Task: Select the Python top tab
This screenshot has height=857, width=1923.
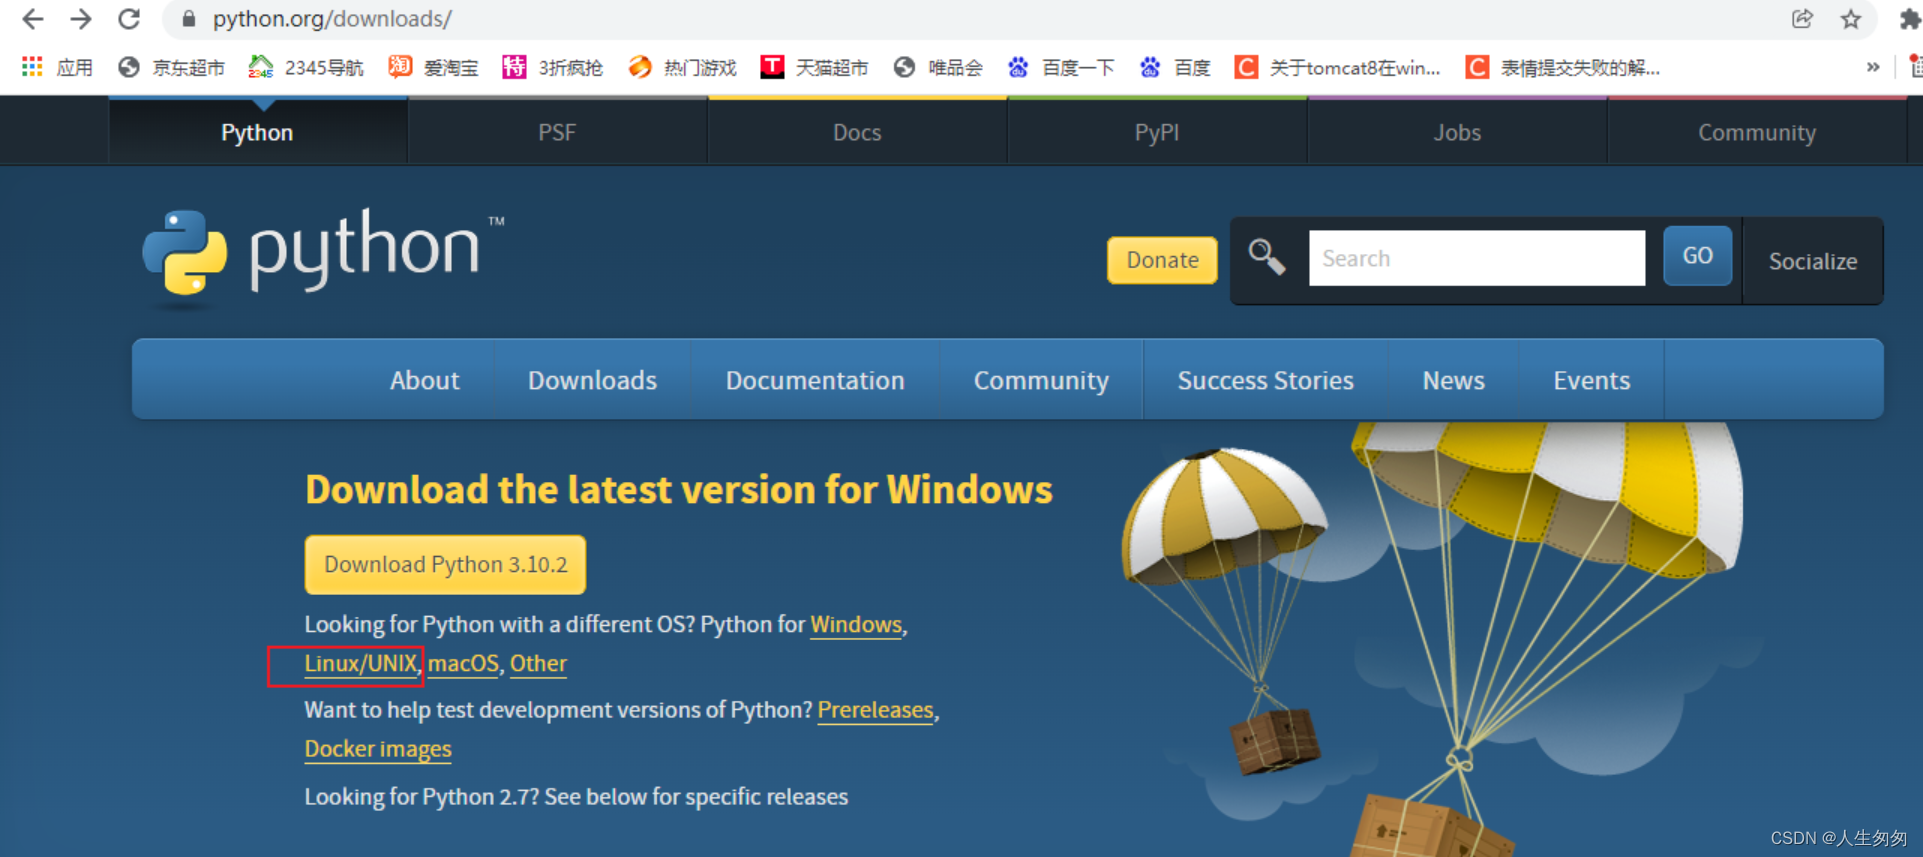Action: coord(257,132)
